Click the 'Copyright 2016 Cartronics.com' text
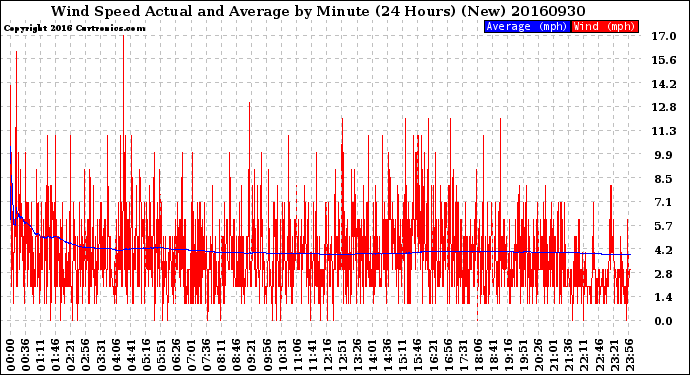 (74, 28)
